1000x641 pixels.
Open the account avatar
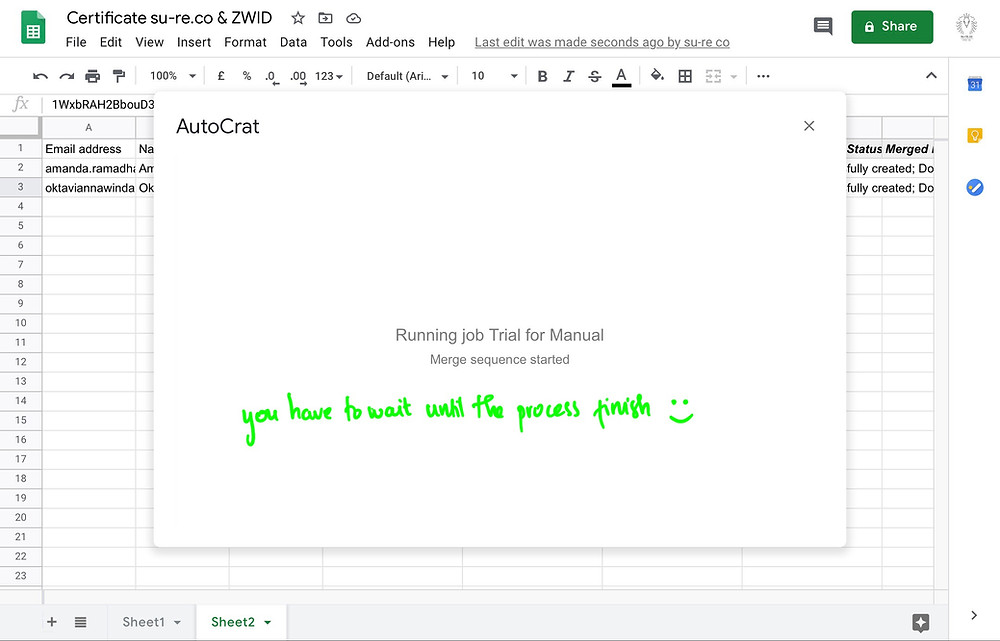click(x=966, y=27)
